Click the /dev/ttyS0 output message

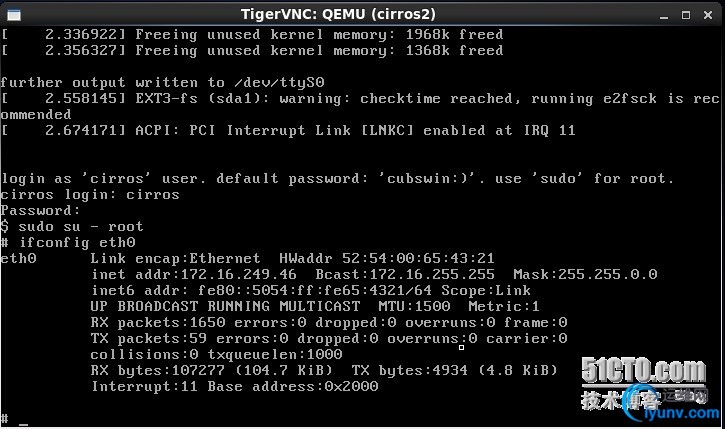click(x=162, y=83)
